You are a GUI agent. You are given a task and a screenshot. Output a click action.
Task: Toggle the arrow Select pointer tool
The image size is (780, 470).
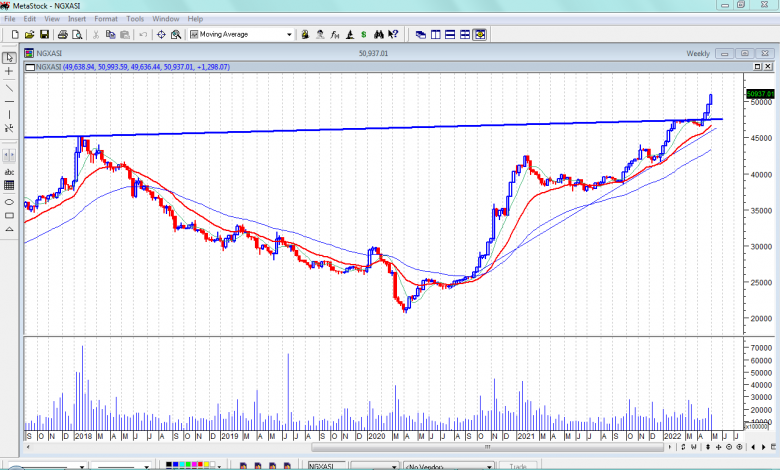click(x=9, y=56)
